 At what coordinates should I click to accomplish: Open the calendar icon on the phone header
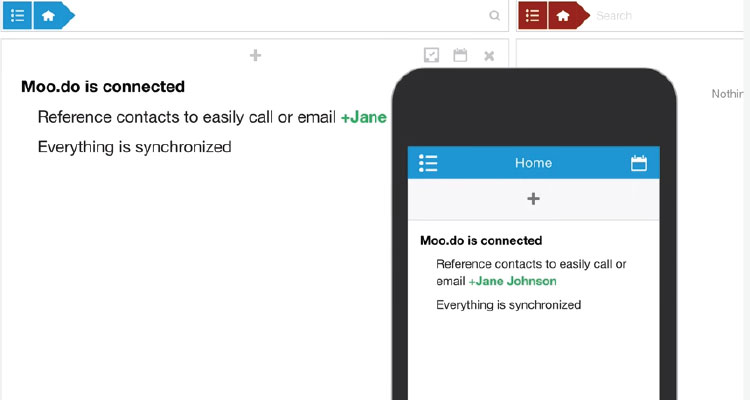(x=639, y=163)
